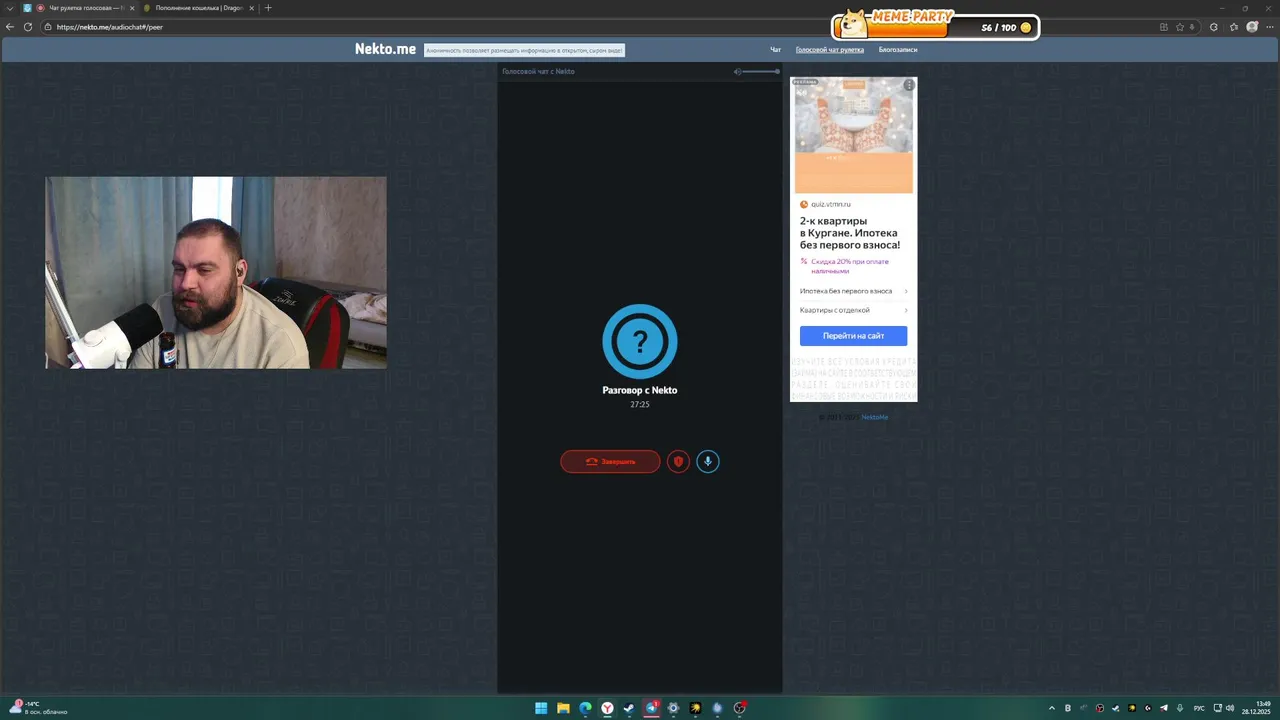Click "Перейти на сайт" ad button
Viewport: 1280px width, 720px height.
853,336
